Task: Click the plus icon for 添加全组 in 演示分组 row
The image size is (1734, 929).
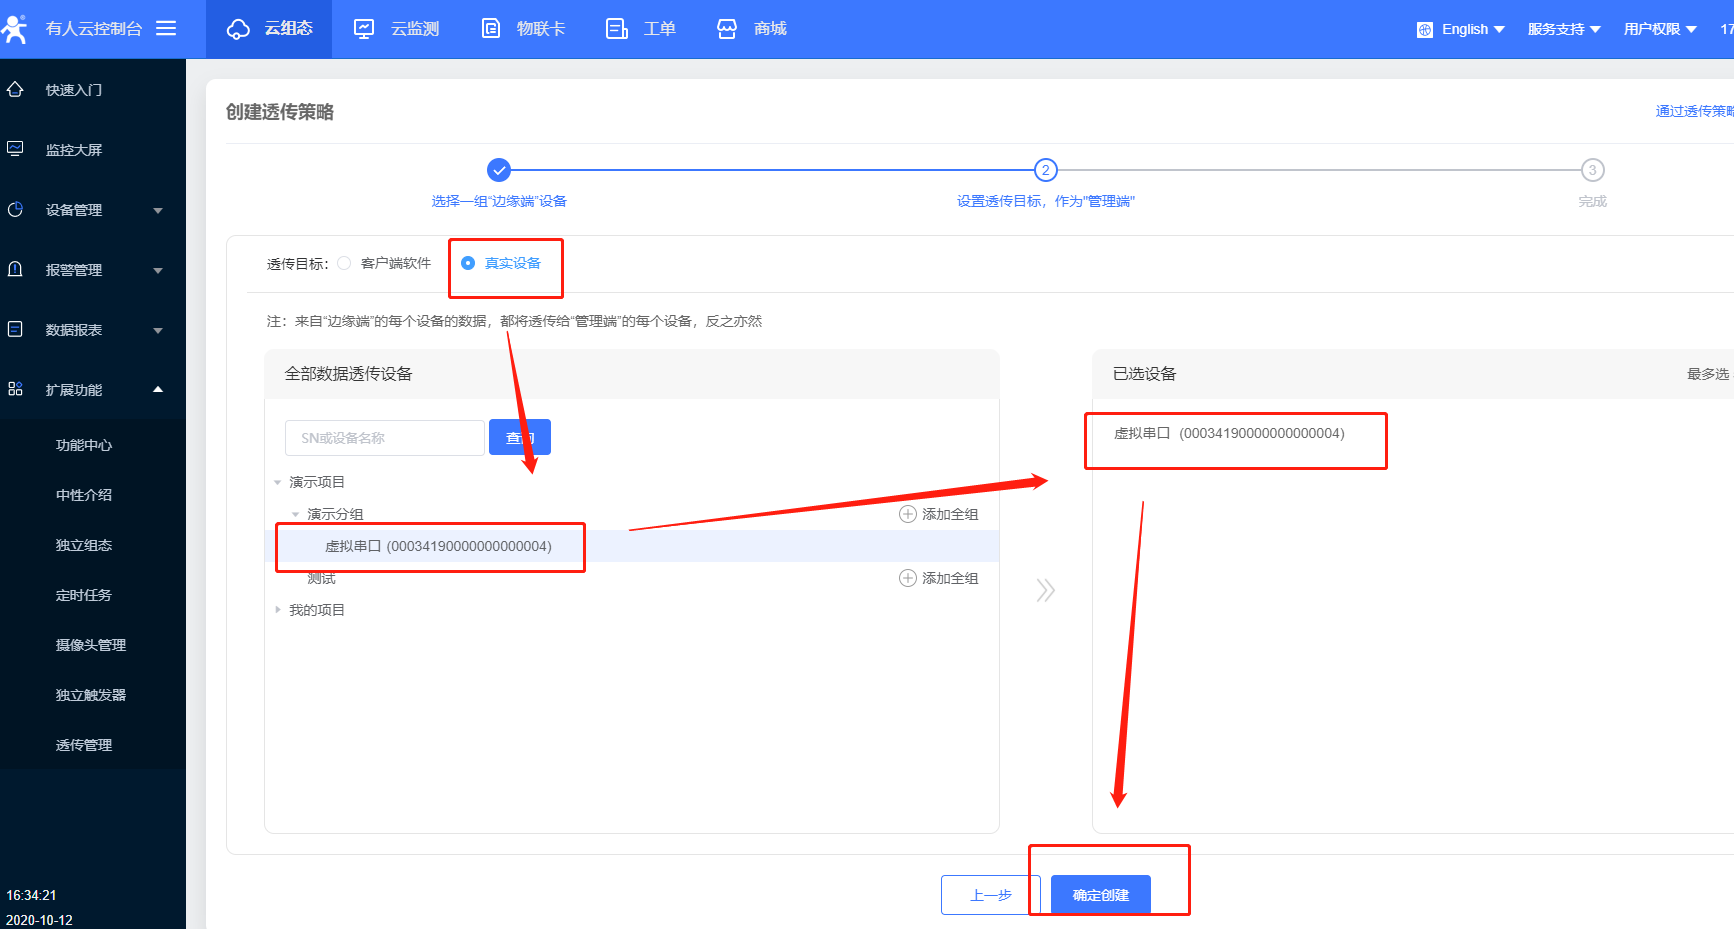Action: (x=908, y=514)
